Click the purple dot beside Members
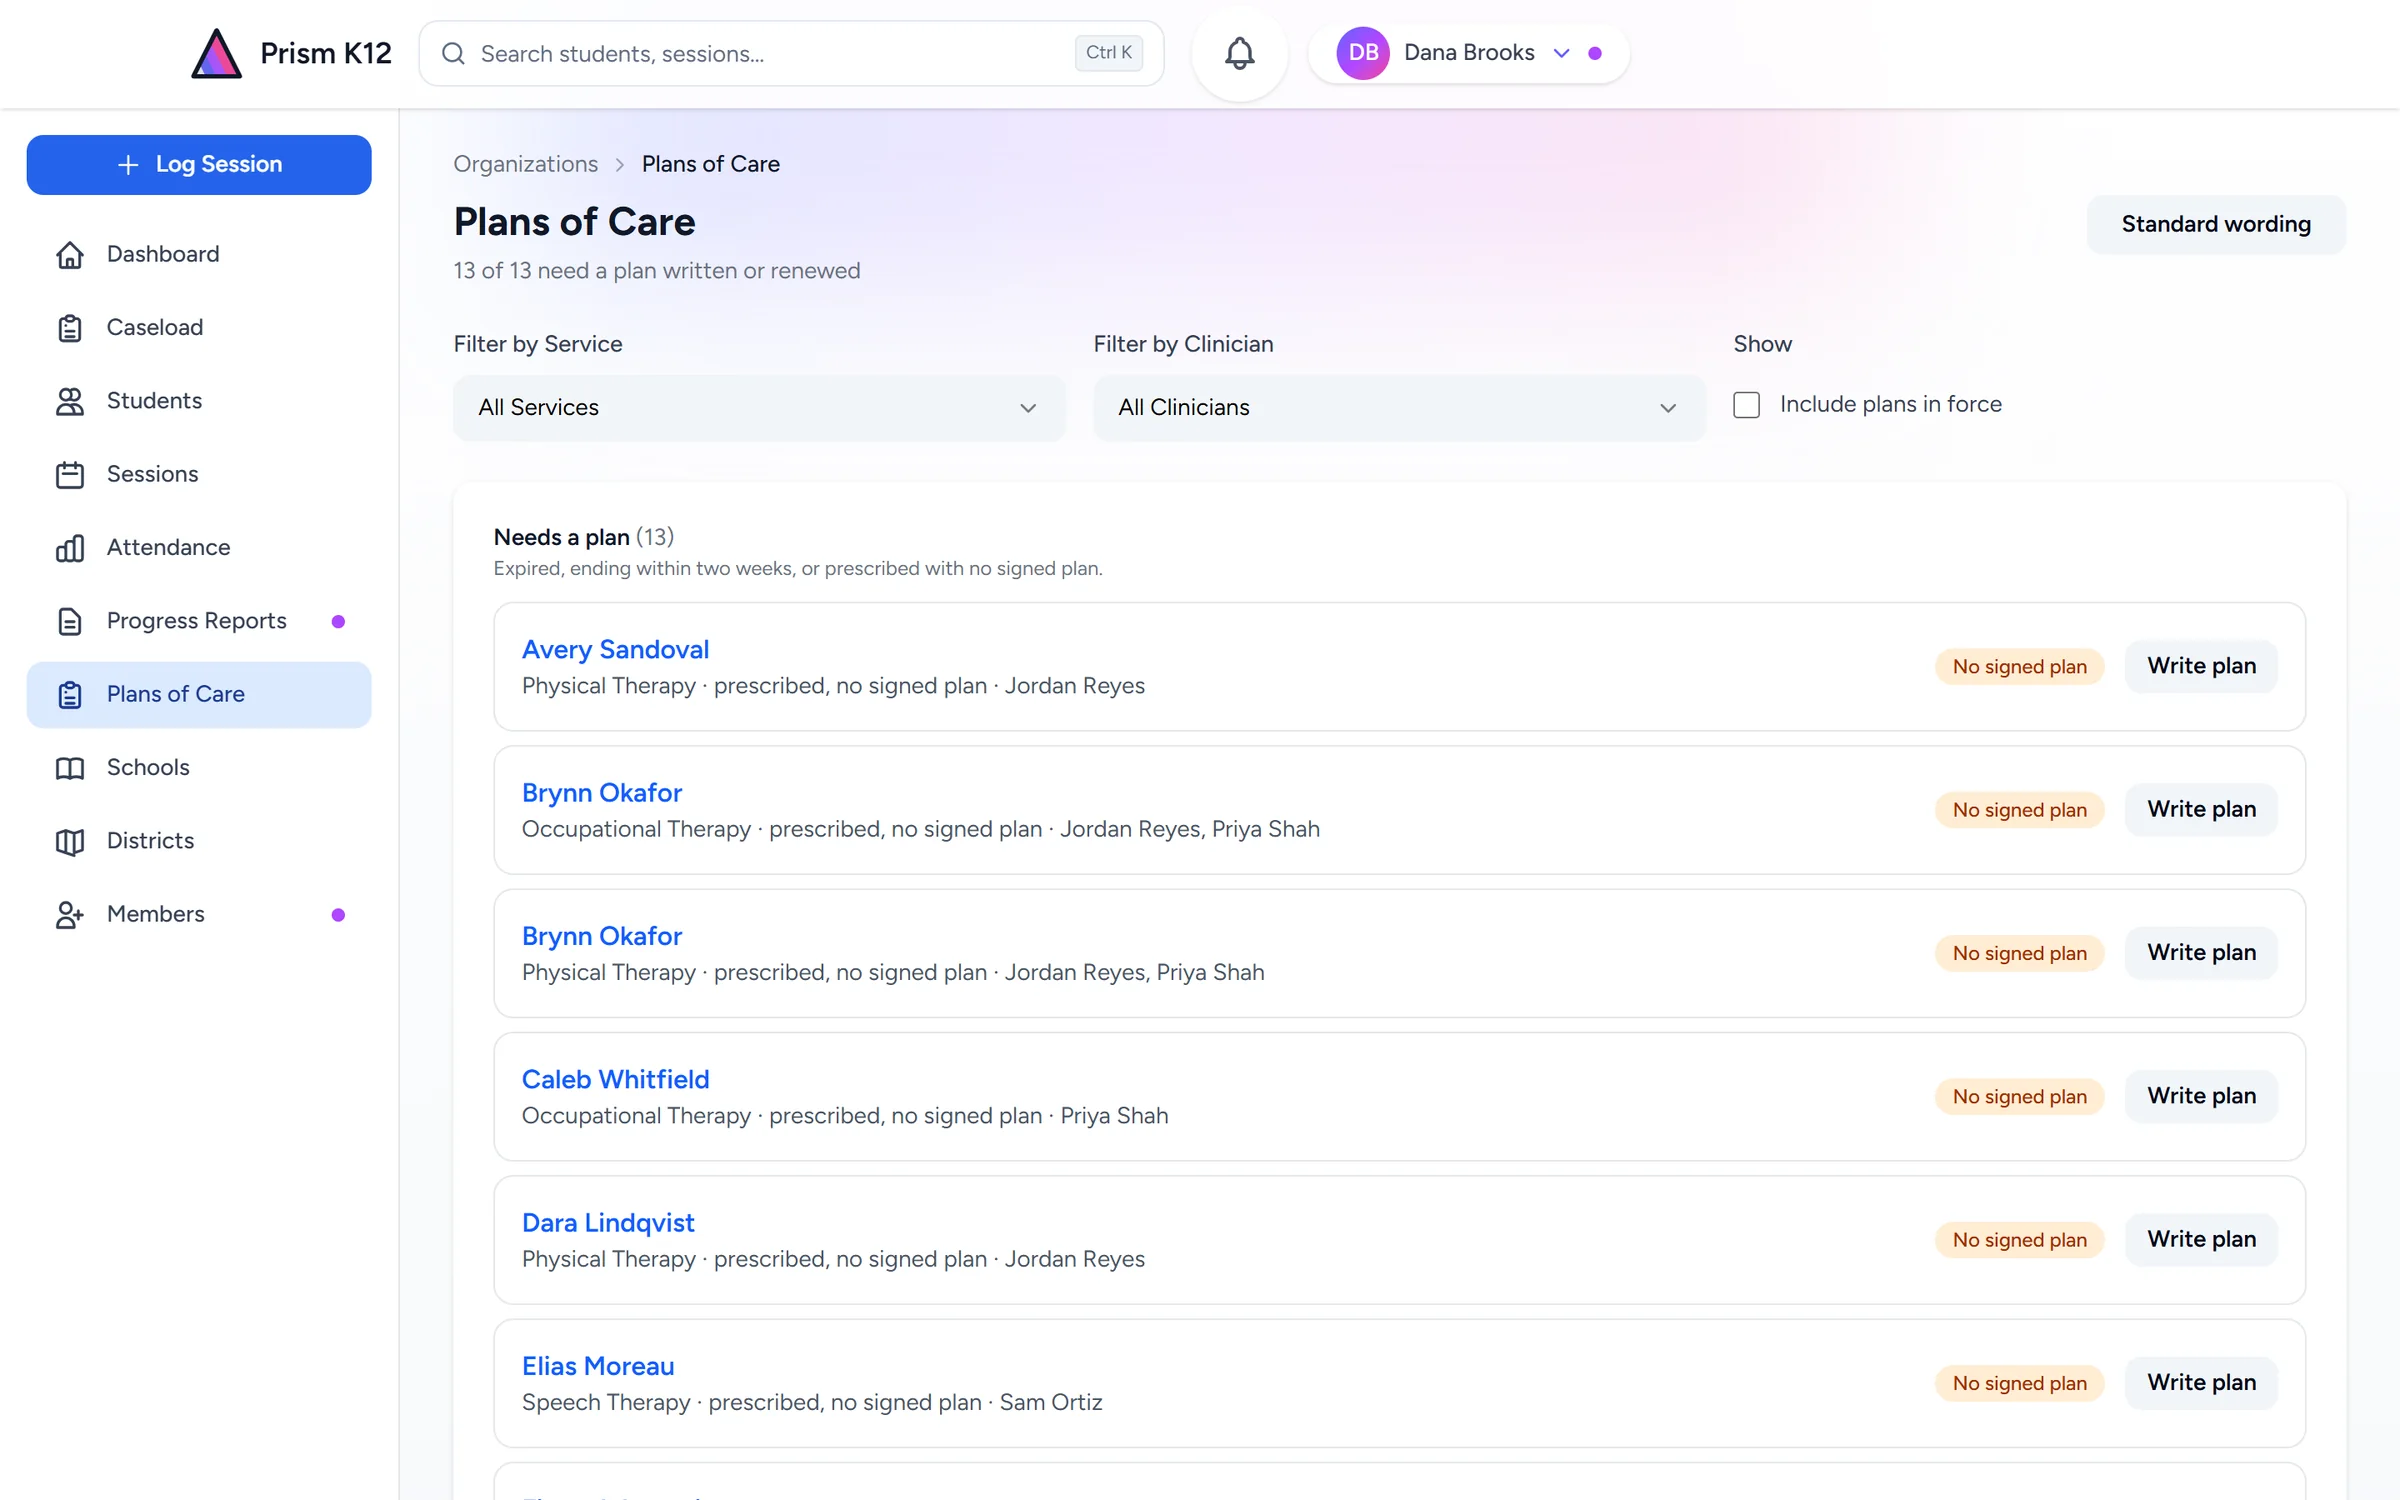 click(x=338, y=915)
